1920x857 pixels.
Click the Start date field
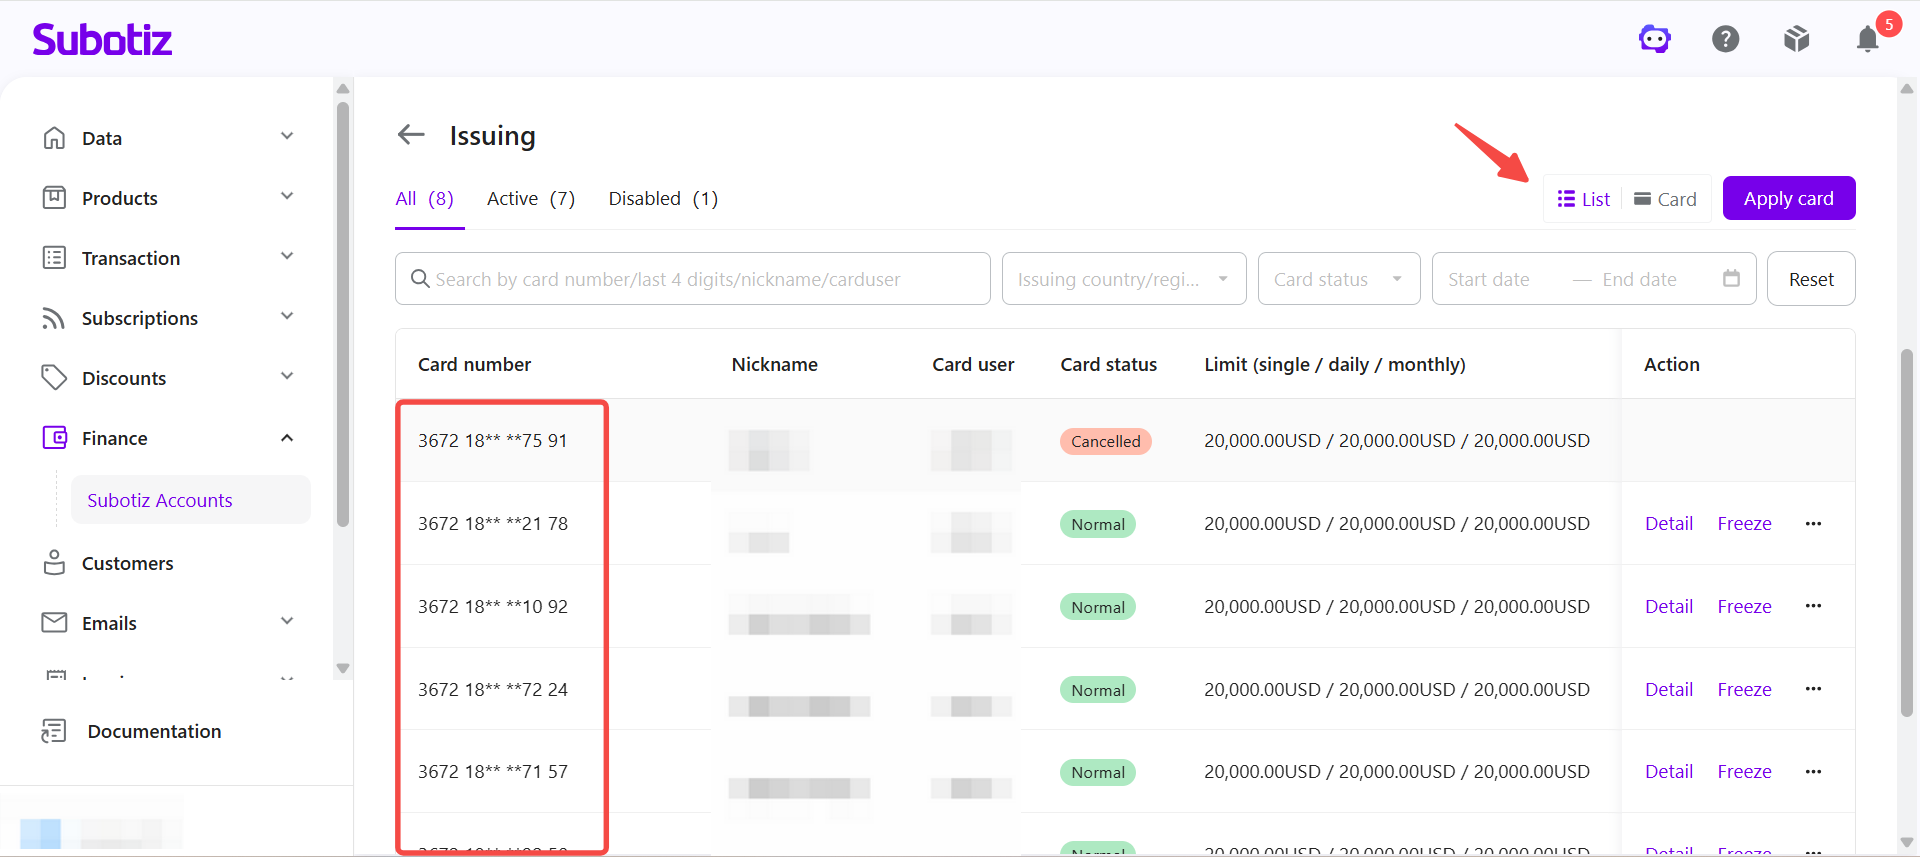[x=1489, y=279]
